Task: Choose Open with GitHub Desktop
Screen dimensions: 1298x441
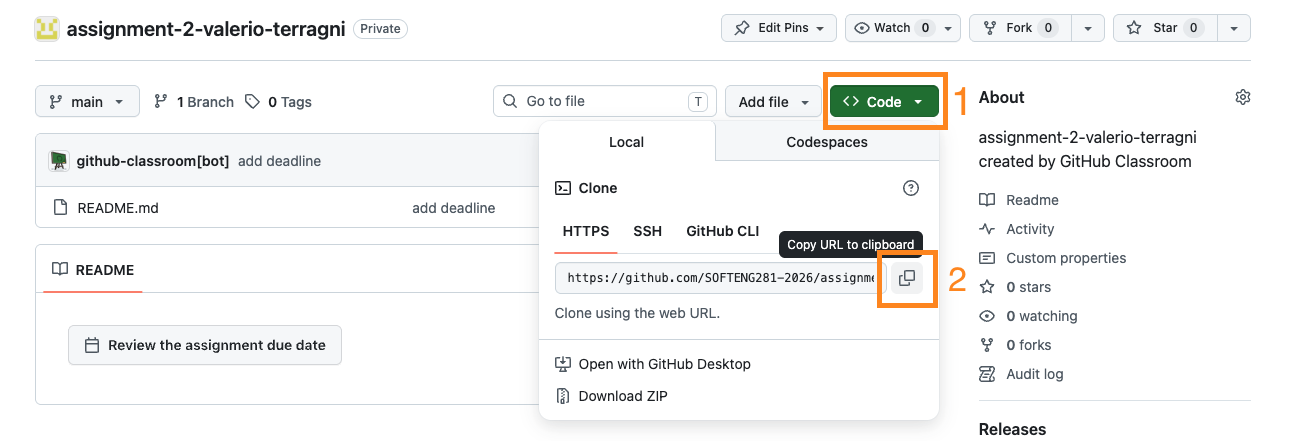Action: (x=652, y=364)
